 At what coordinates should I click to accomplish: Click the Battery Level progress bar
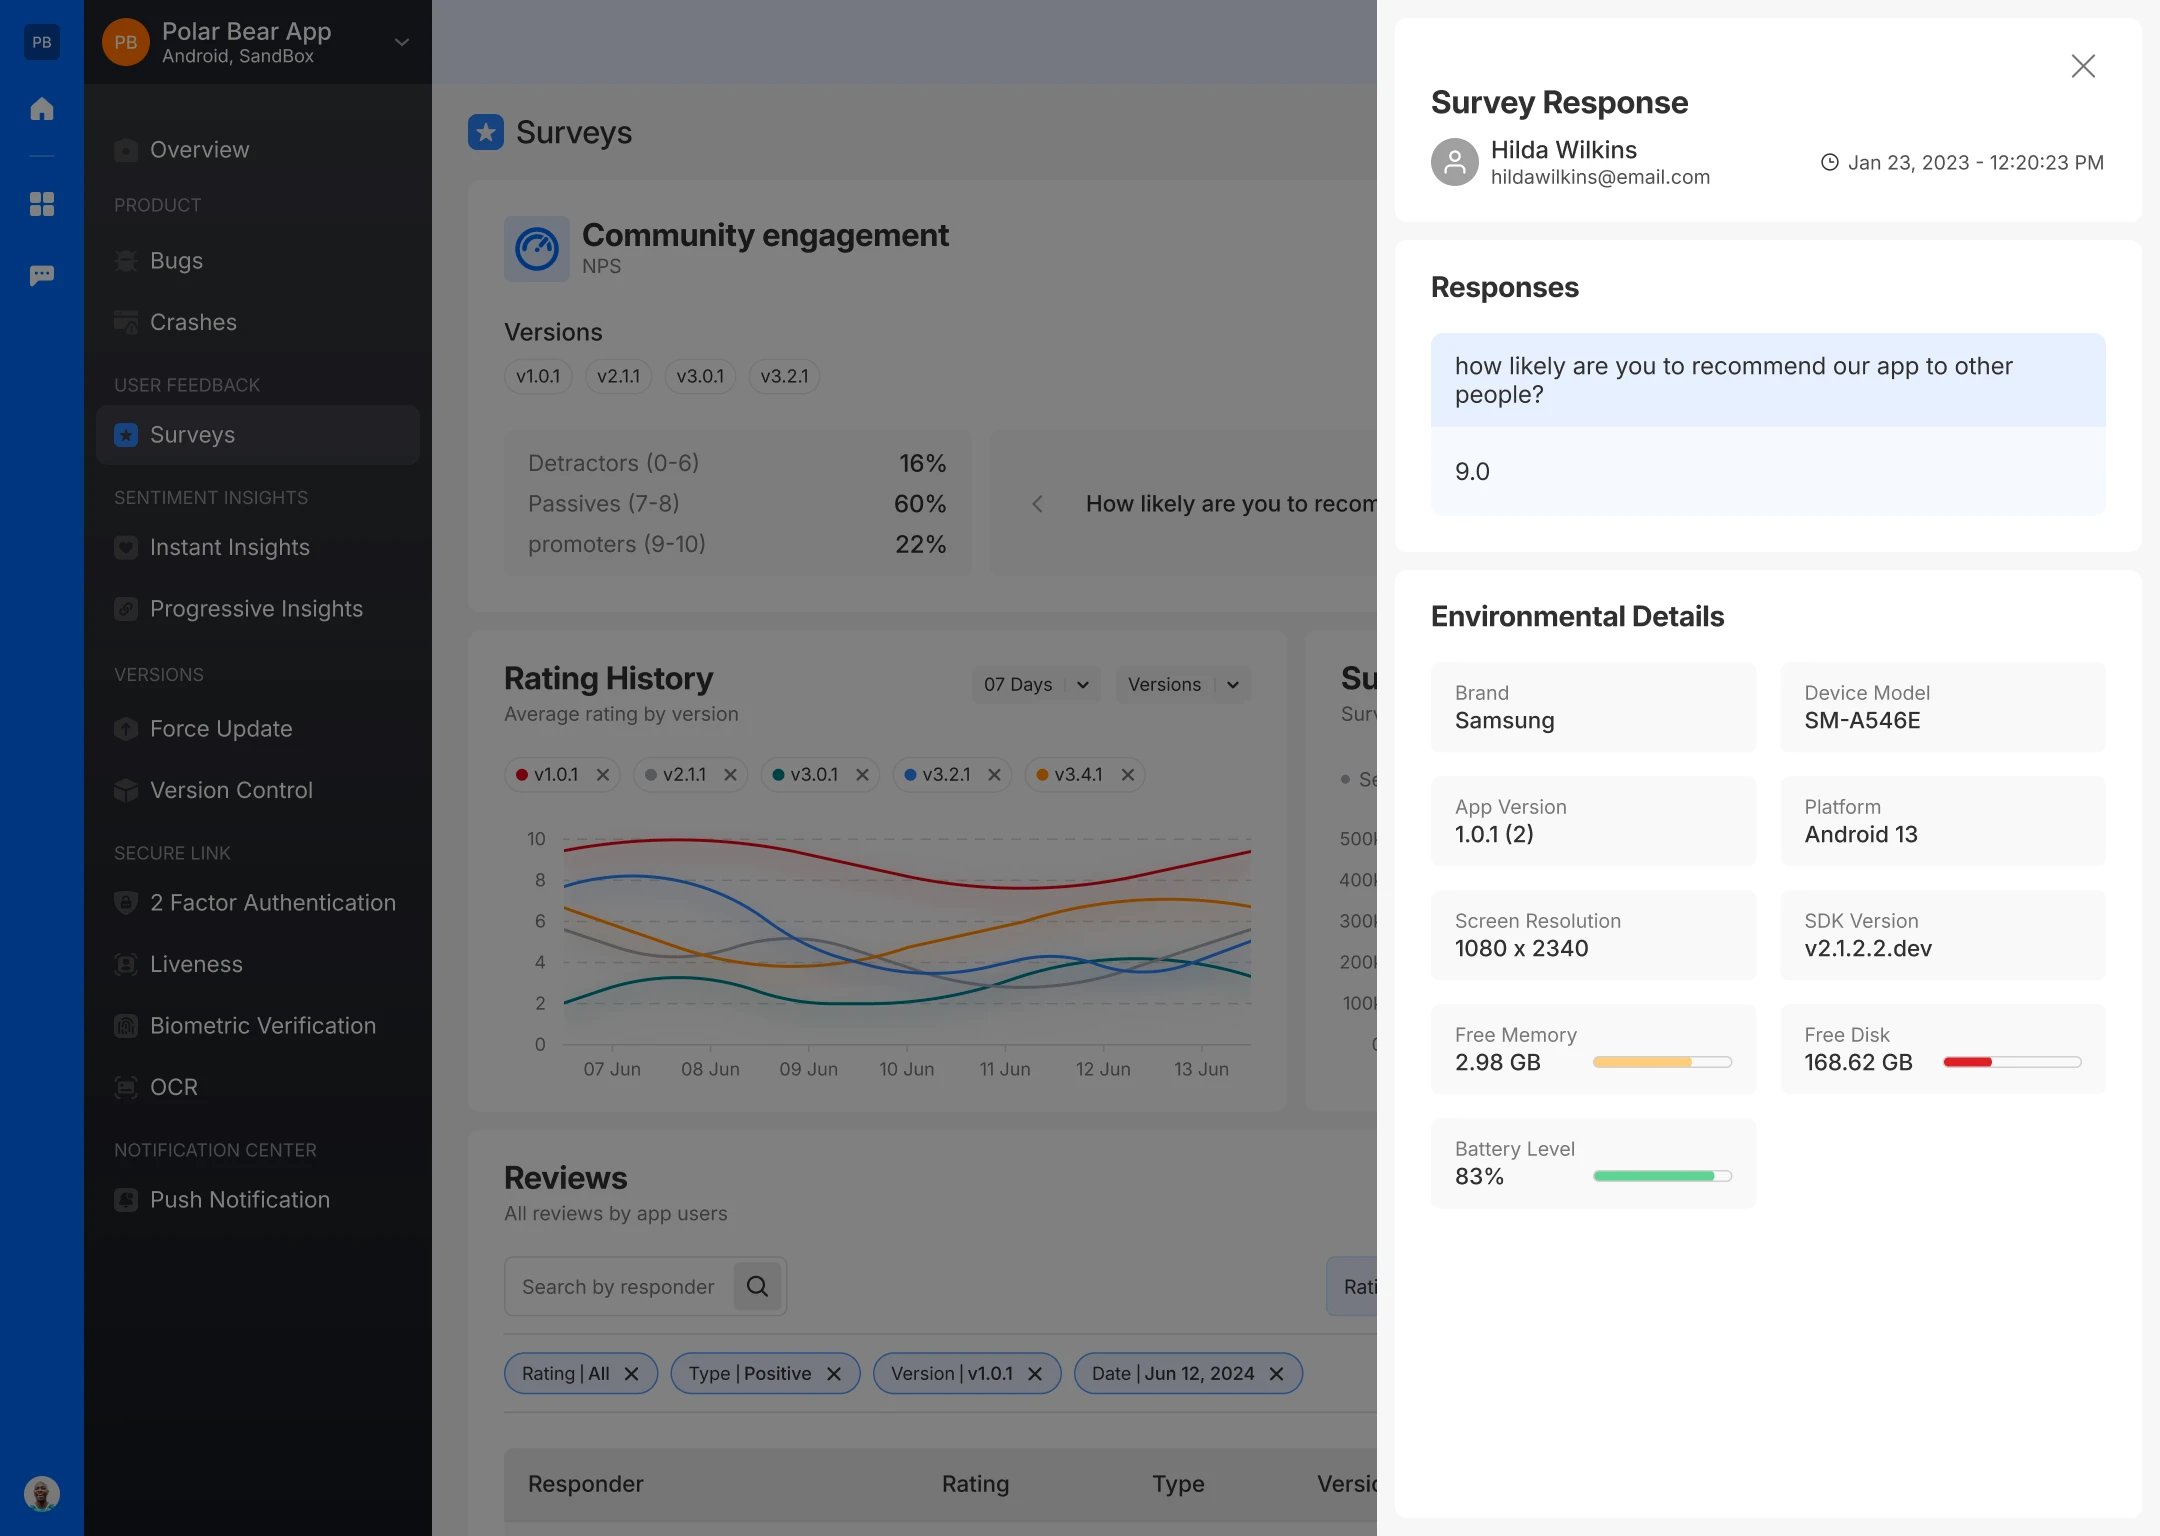[x=1661, y=1176]
